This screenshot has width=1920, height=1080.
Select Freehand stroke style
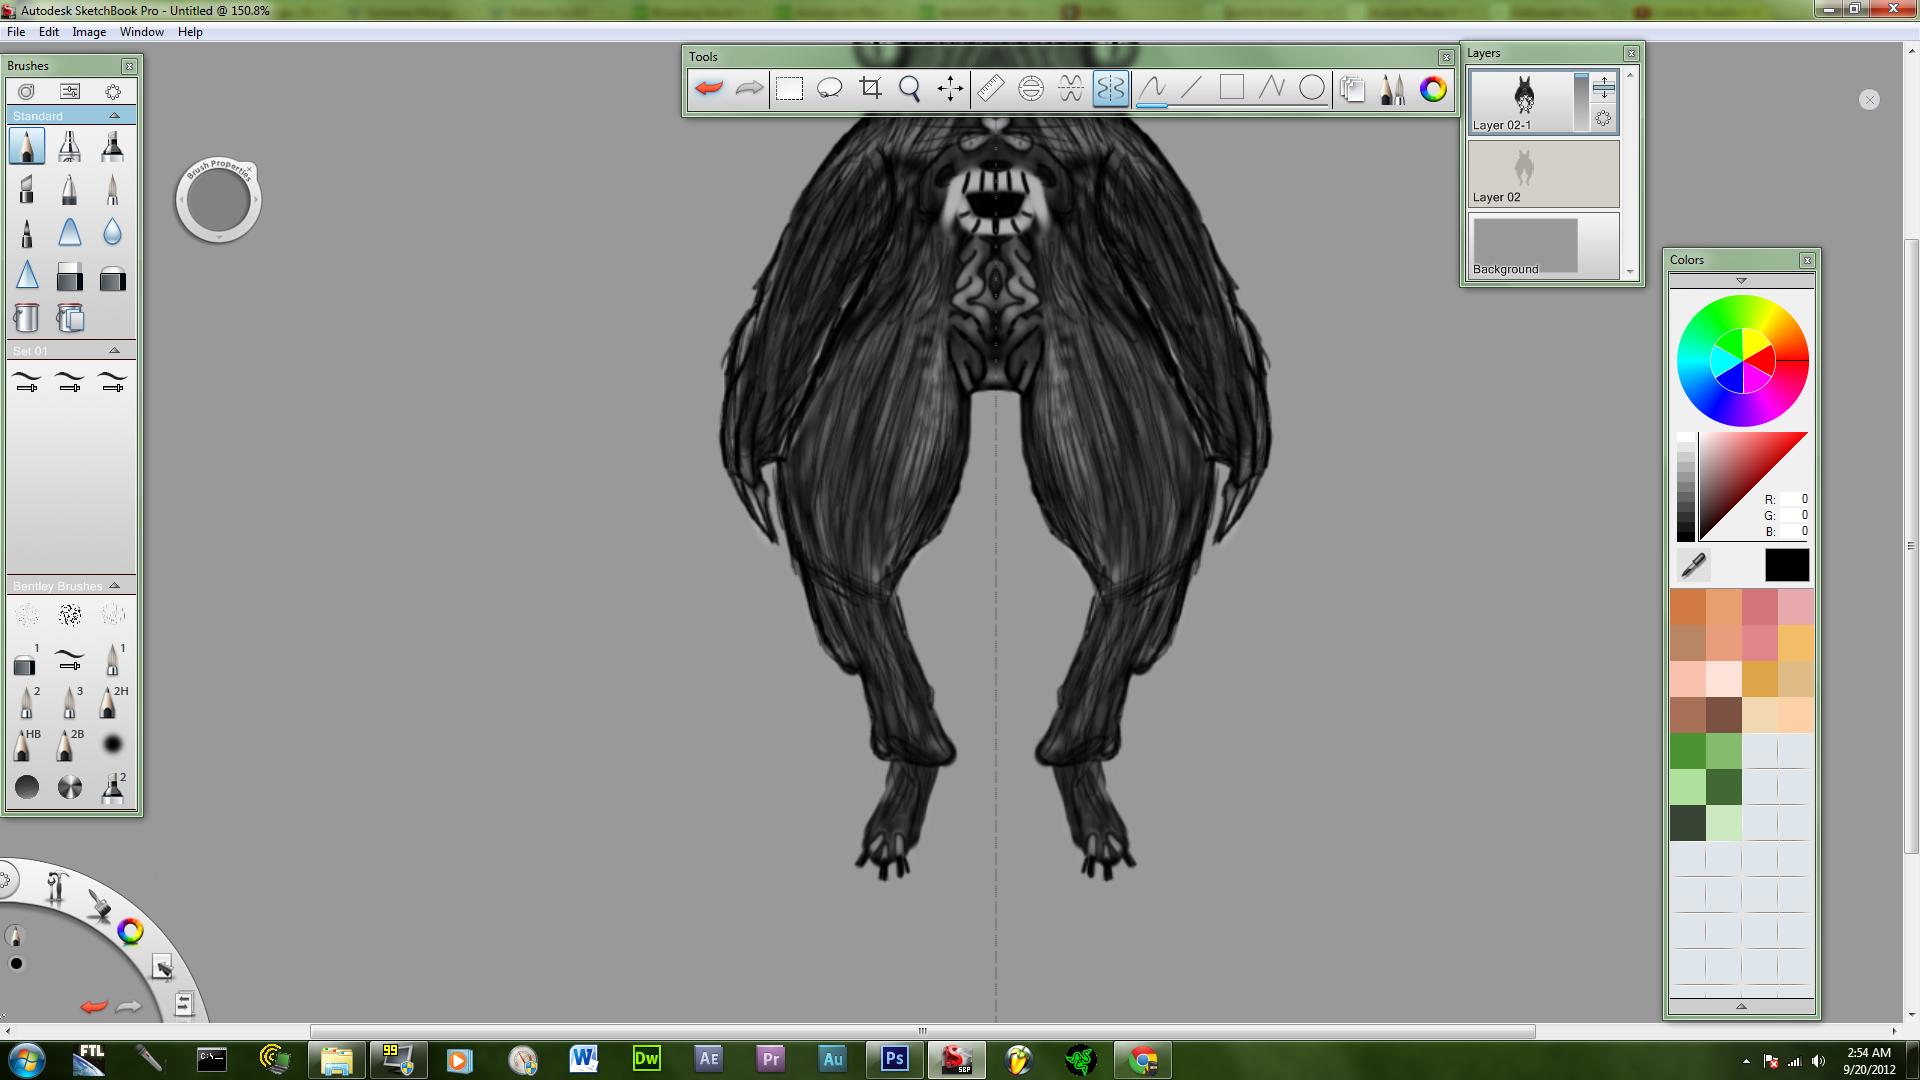pyautogui.click(x=1152, y=88)
